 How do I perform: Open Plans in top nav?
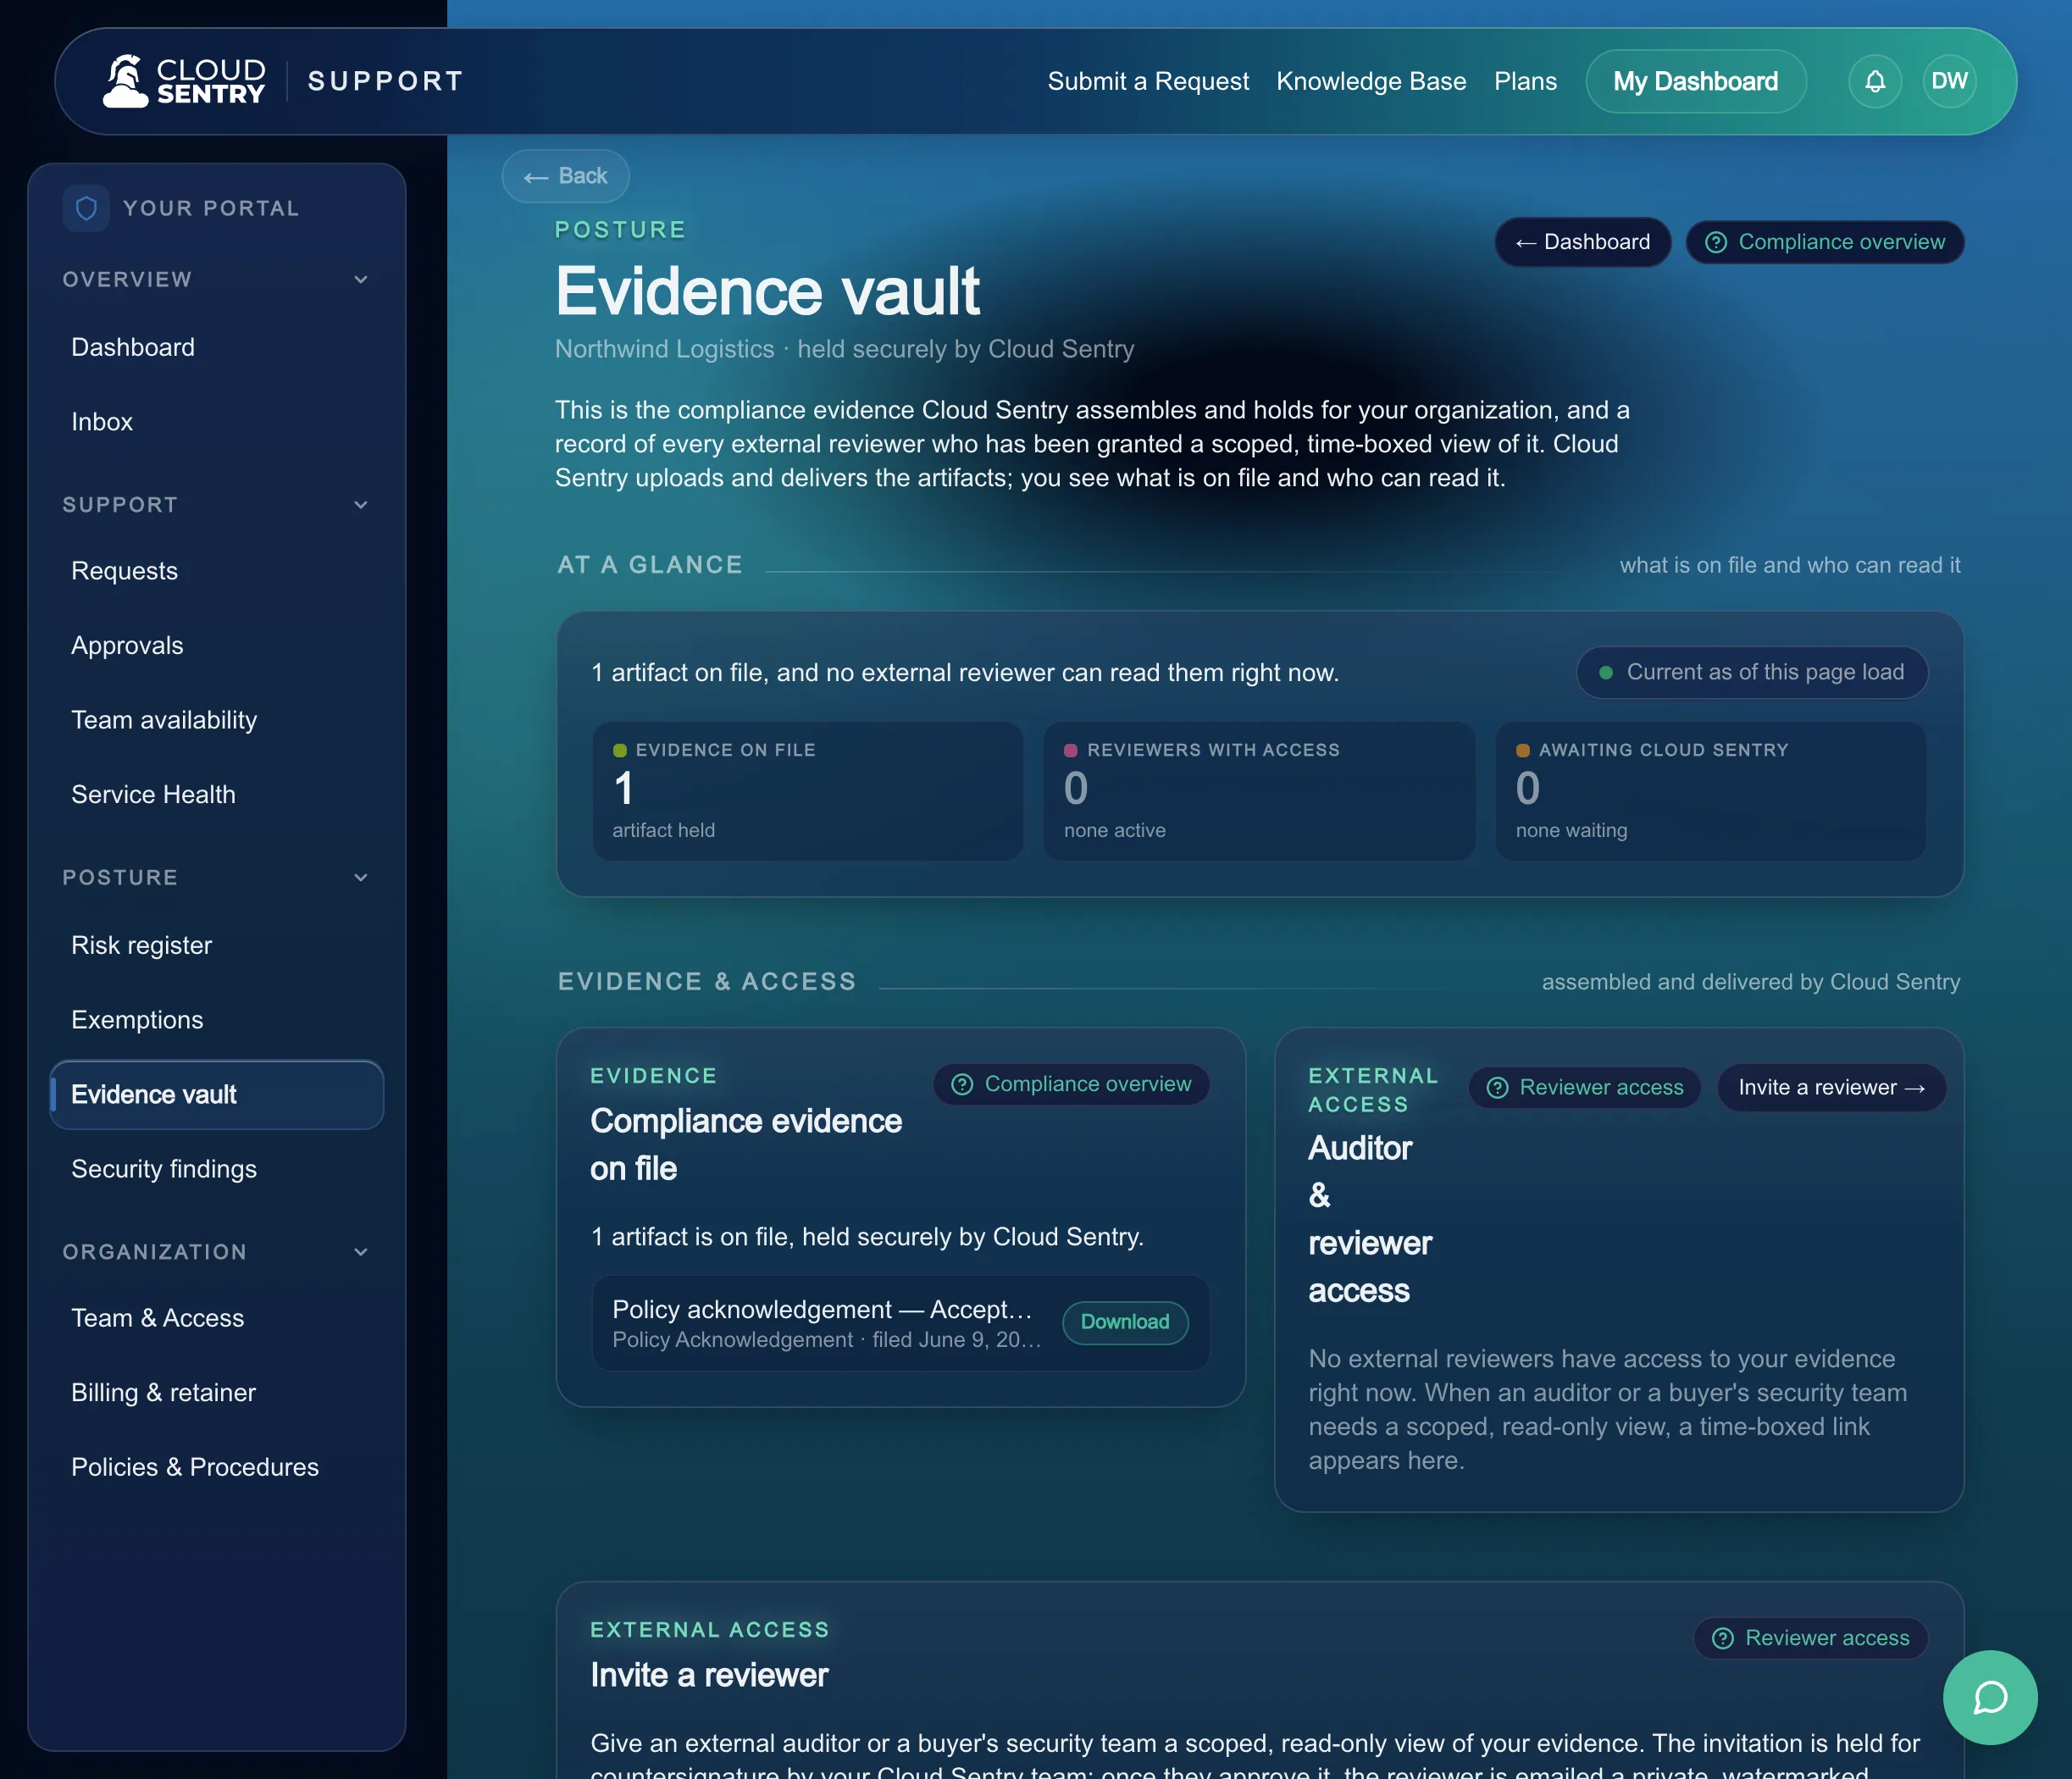(x=1525, y=81)
